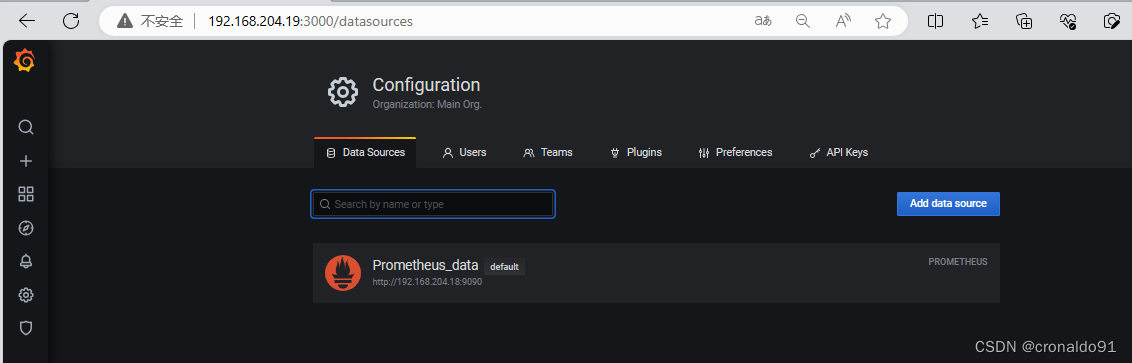Click the http://192.168.204.18:9090 URL text
1132x363 pixels.
point(427,282)
